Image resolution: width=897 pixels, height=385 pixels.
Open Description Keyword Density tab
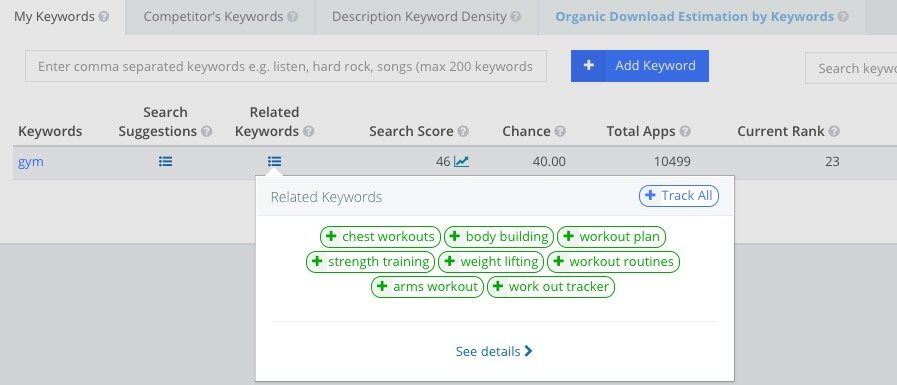tap(426, 17)
